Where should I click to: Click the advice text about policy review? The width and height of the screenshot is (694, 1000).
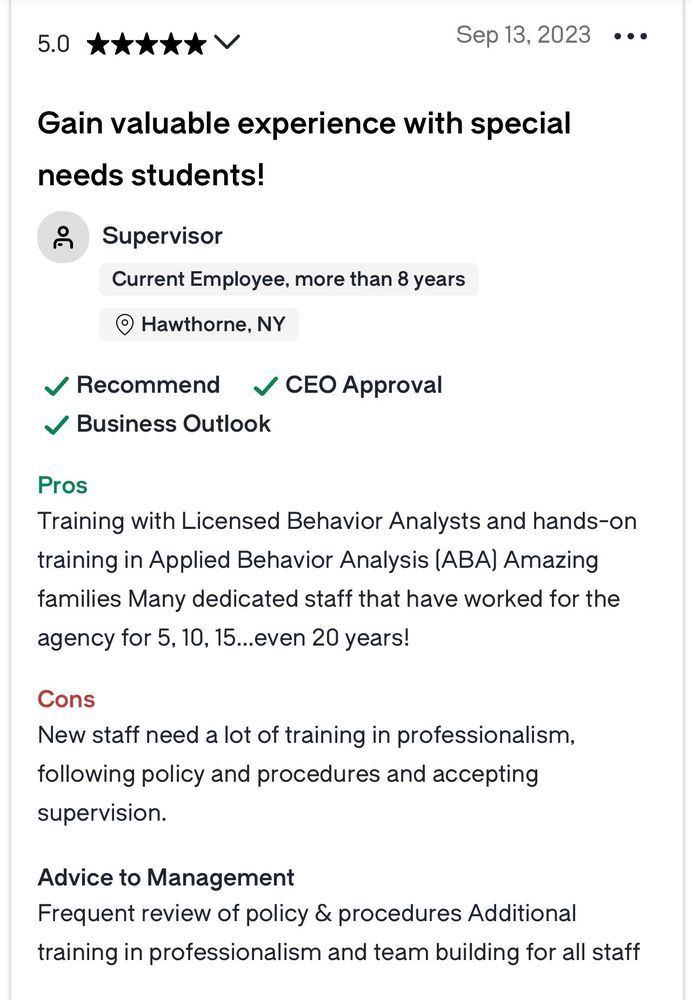(x=338, y=932)
